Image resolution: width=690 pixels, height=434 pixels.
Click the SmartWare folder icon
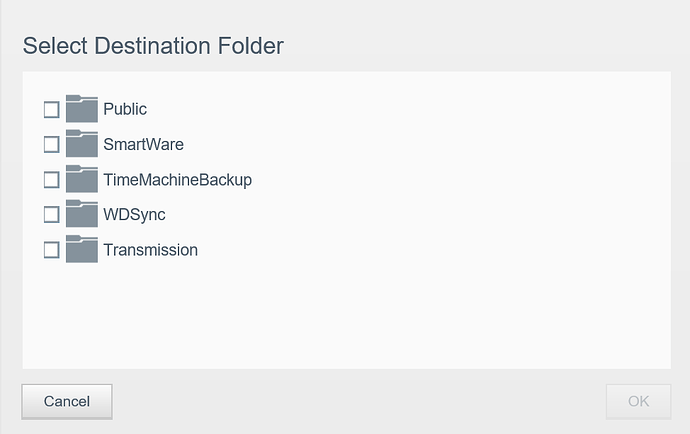[x=81, y=144]
